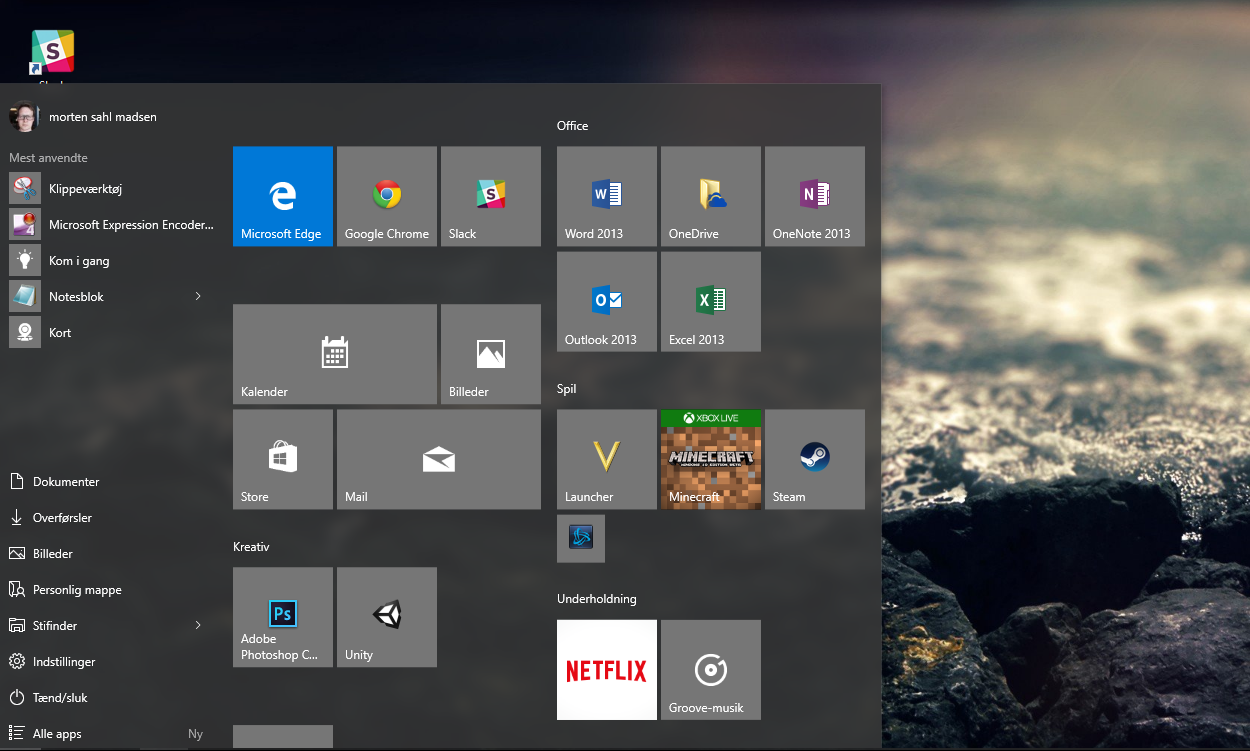
Task: Open the Kalender tile
Action: pos(334,354)
